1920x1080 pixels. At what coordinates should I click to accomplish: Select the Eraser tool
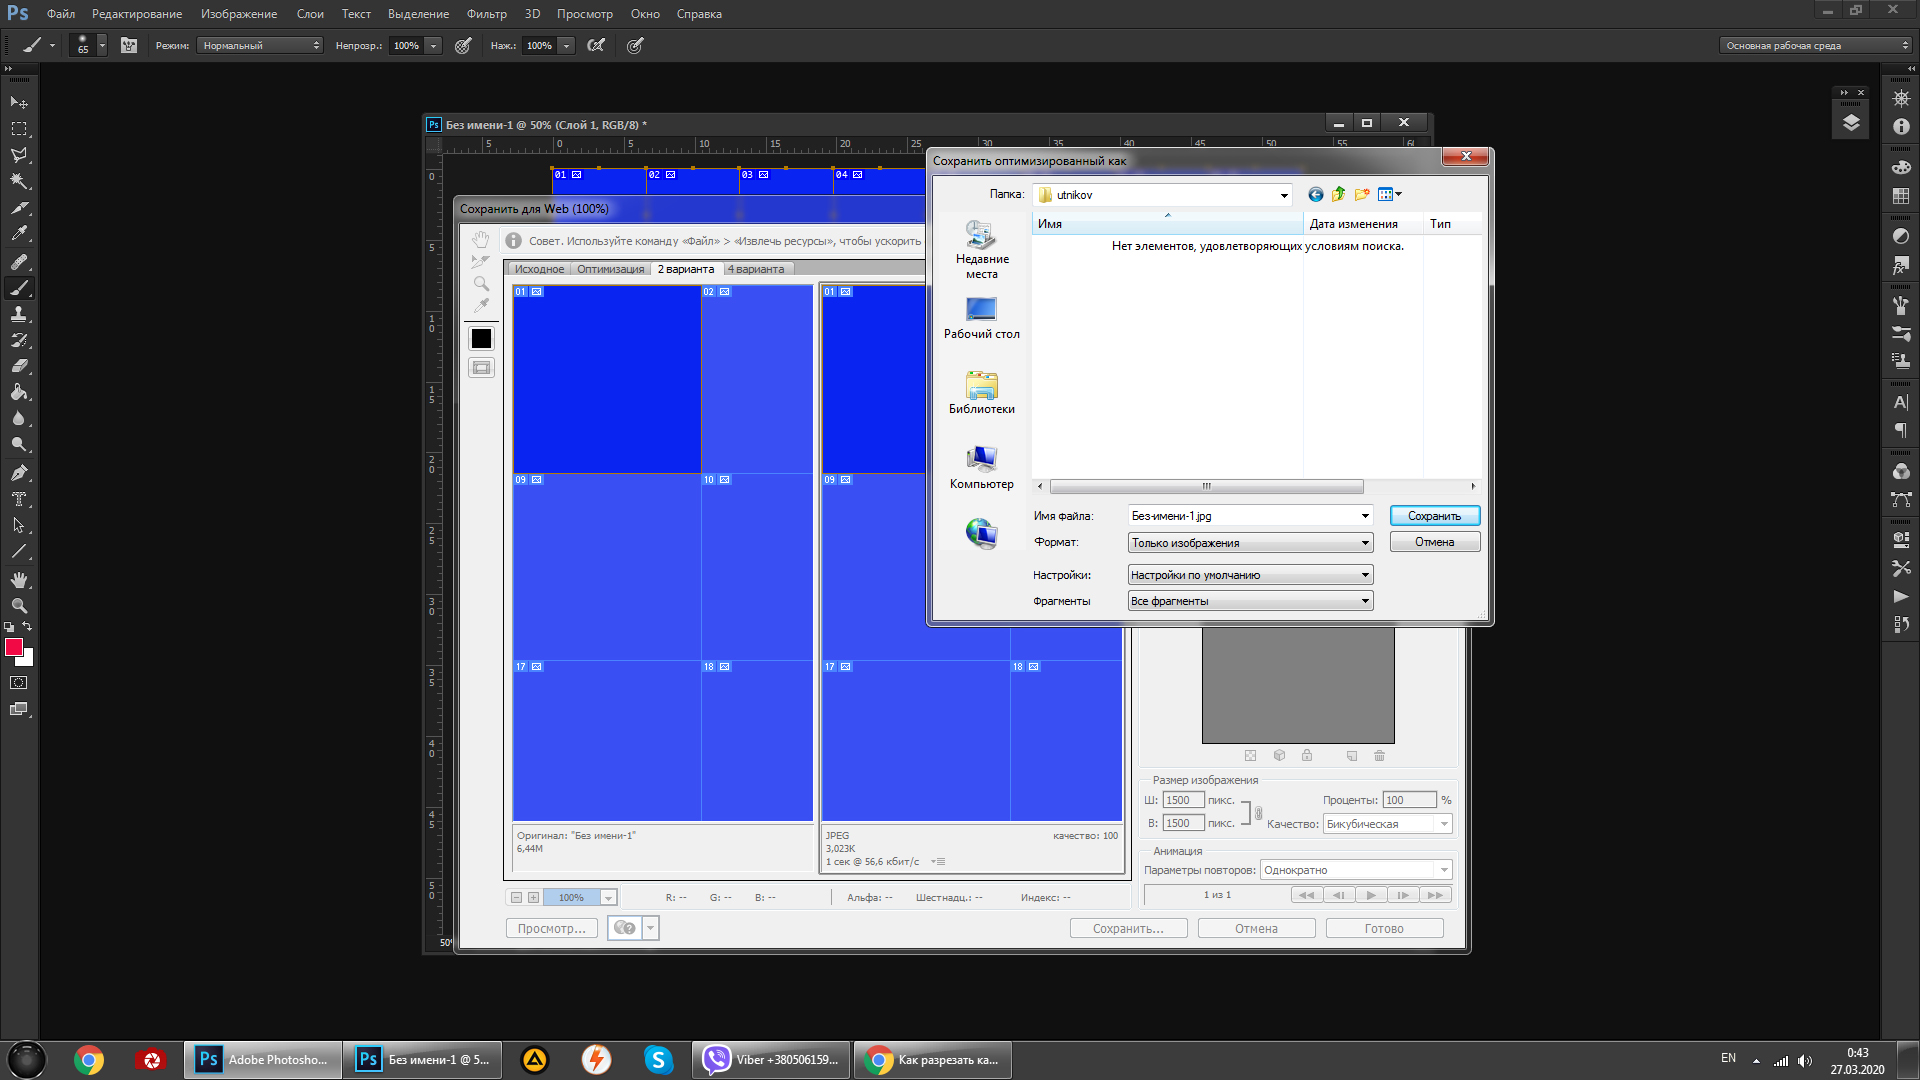(x=19, y=366)
